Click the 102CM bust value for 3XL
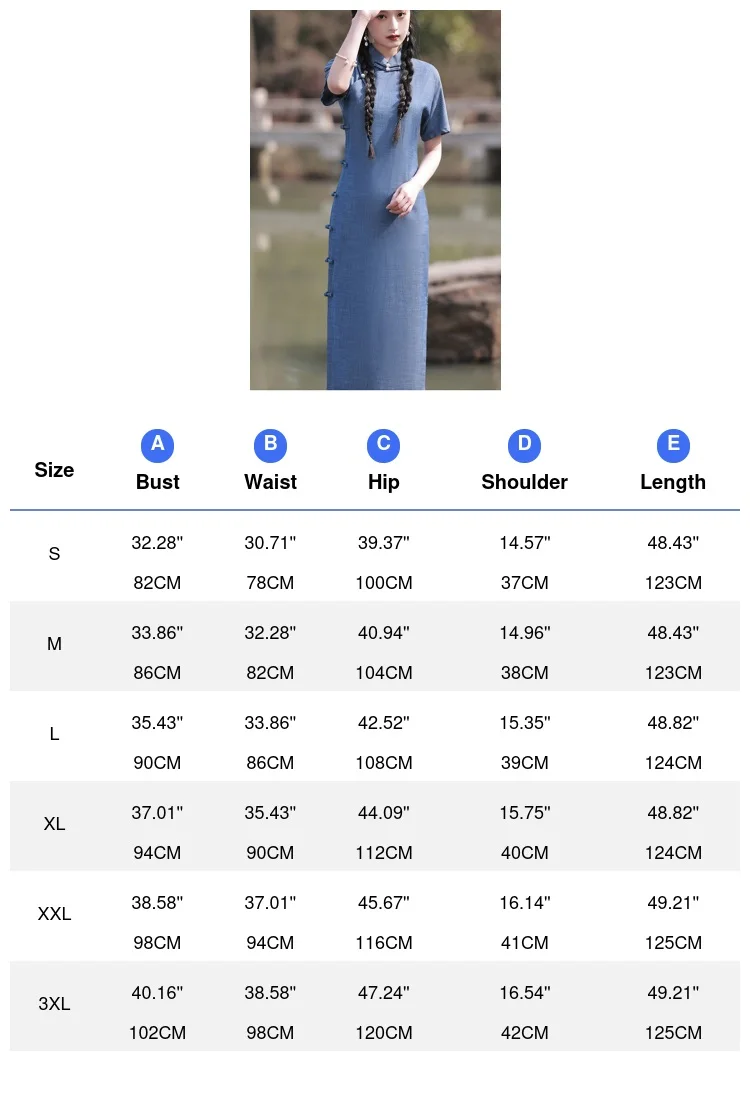The height and width of the screenshot is (1100, 750). [157, 1033]
